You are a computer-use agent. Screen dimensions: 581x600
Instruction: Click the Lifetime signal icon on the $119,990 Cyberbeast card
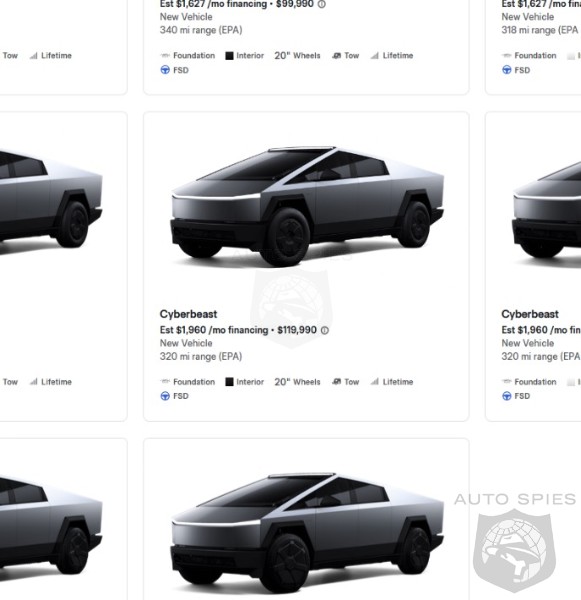(x=375, y=382)
